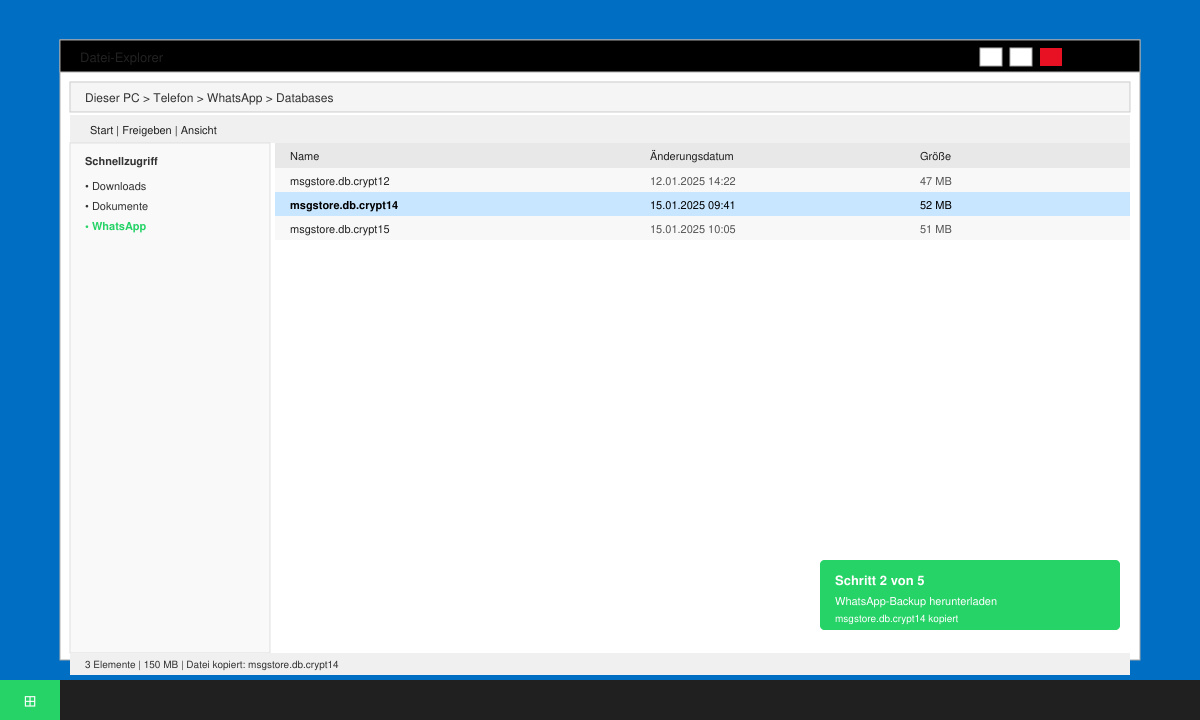Open the Start ribbon tab
Screen dimensions: 1200x720
point(101,130)
